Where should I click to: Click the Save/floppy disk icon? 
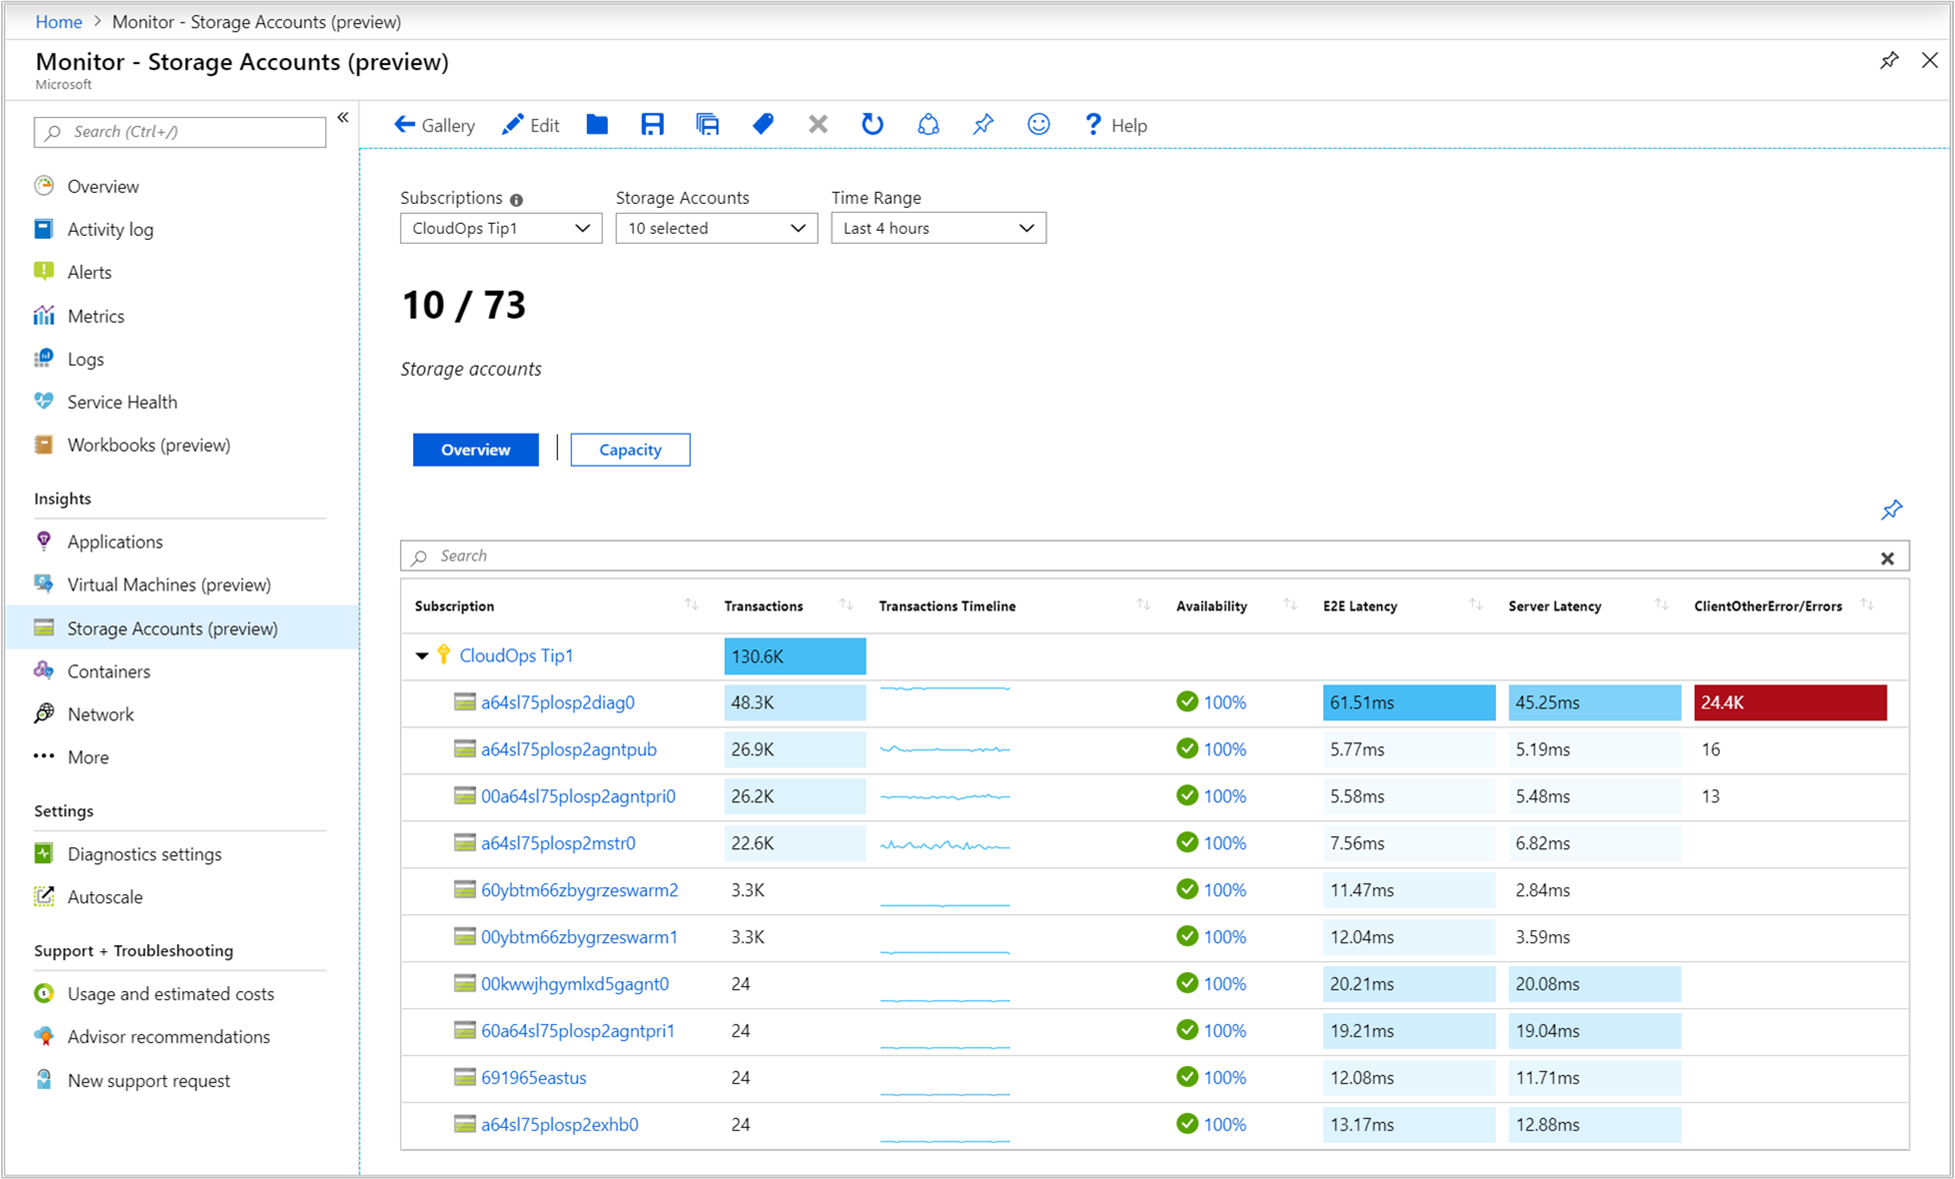pos(652,124)
